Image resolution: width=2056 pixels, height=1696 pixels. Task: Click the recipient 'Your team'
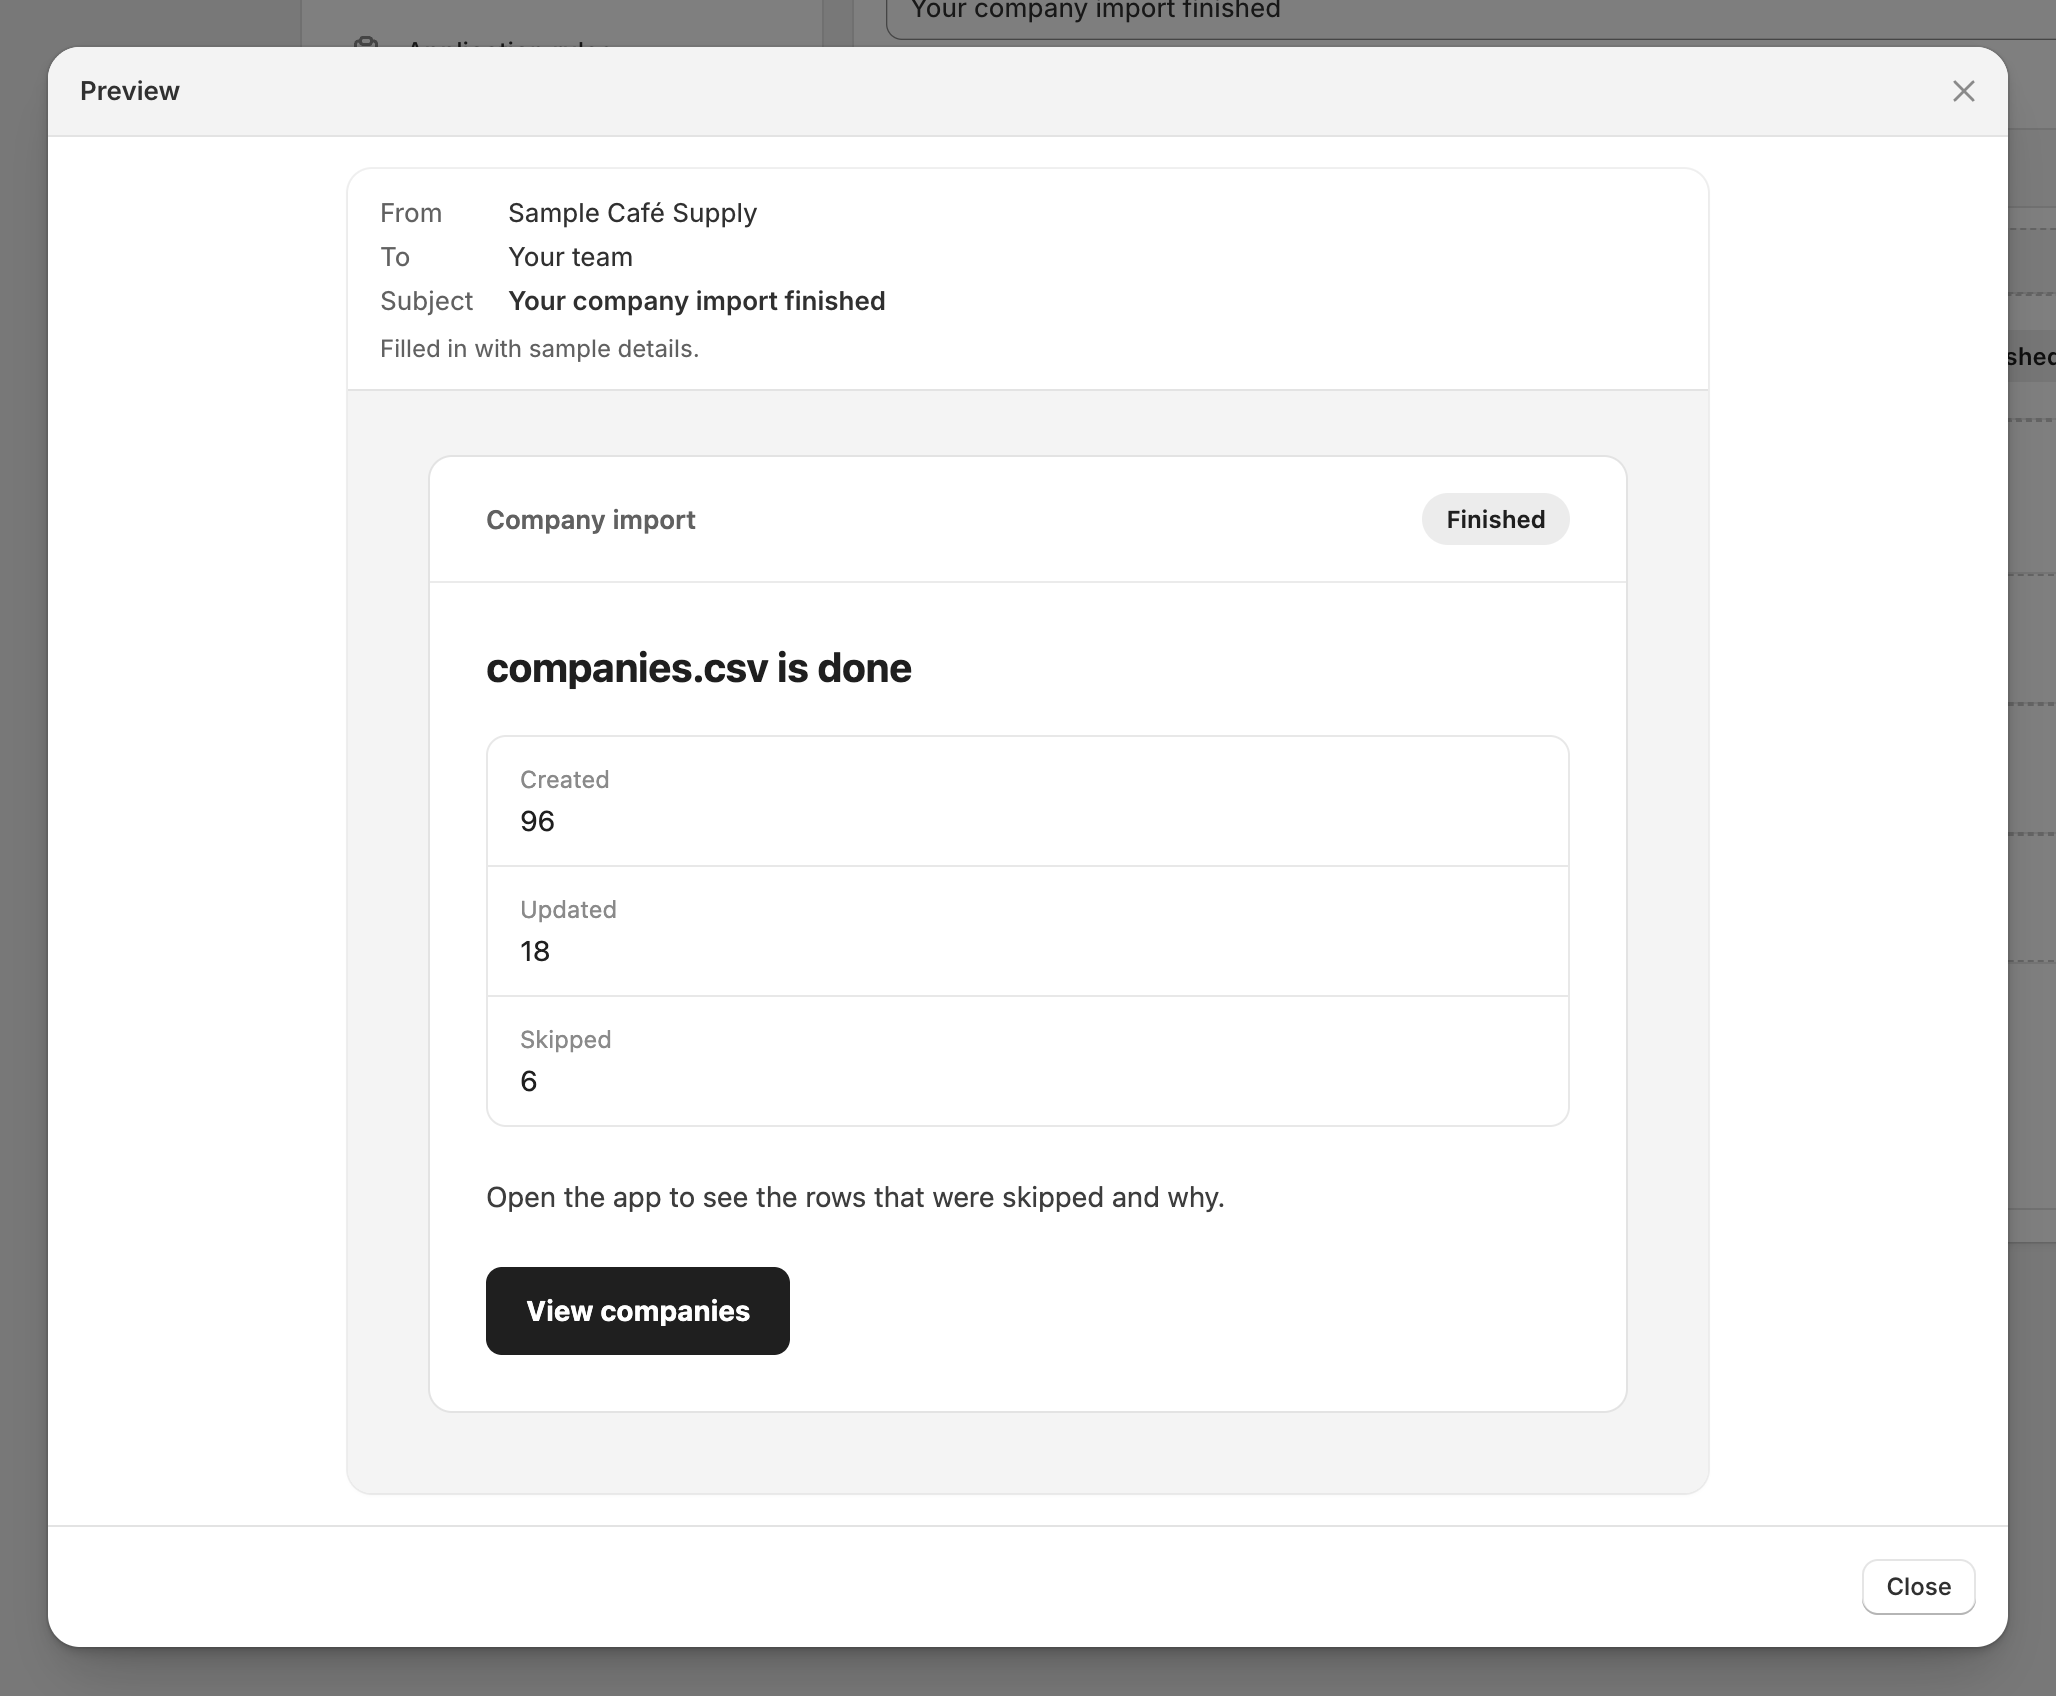click(x=570, y=257)
